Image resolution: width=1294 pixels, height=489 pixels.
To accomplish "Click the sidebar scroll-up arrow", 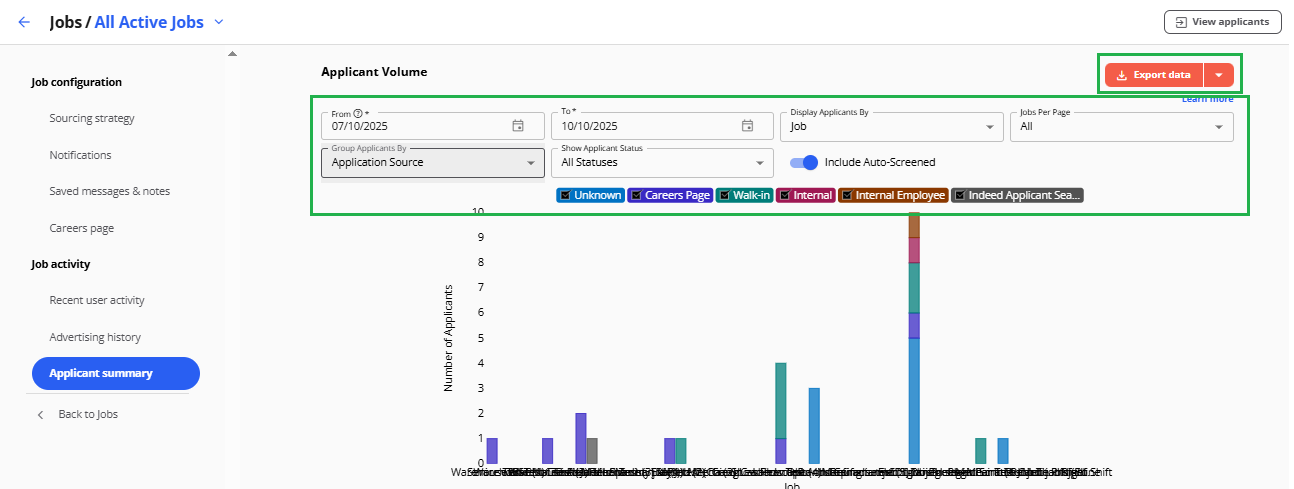I will pos(232,53).
